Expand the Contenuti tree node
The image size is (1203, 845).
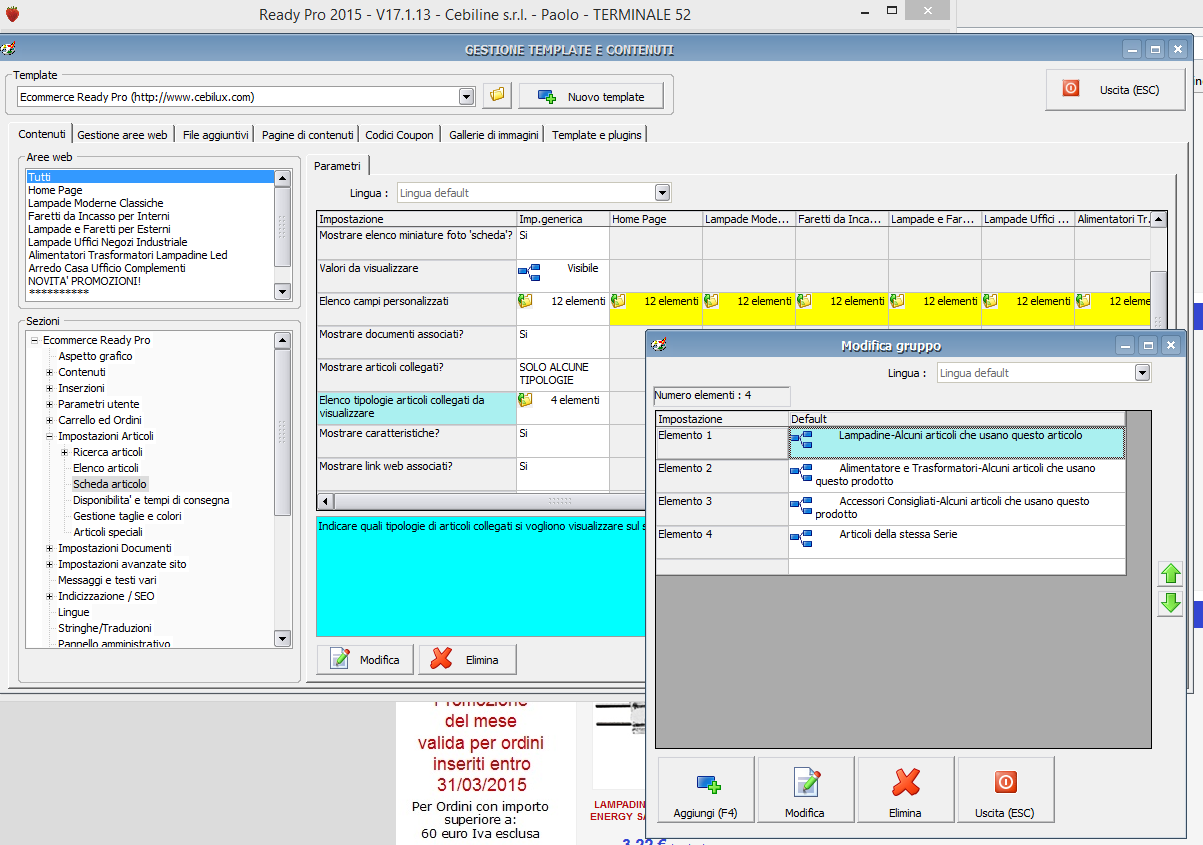[50, 372]
